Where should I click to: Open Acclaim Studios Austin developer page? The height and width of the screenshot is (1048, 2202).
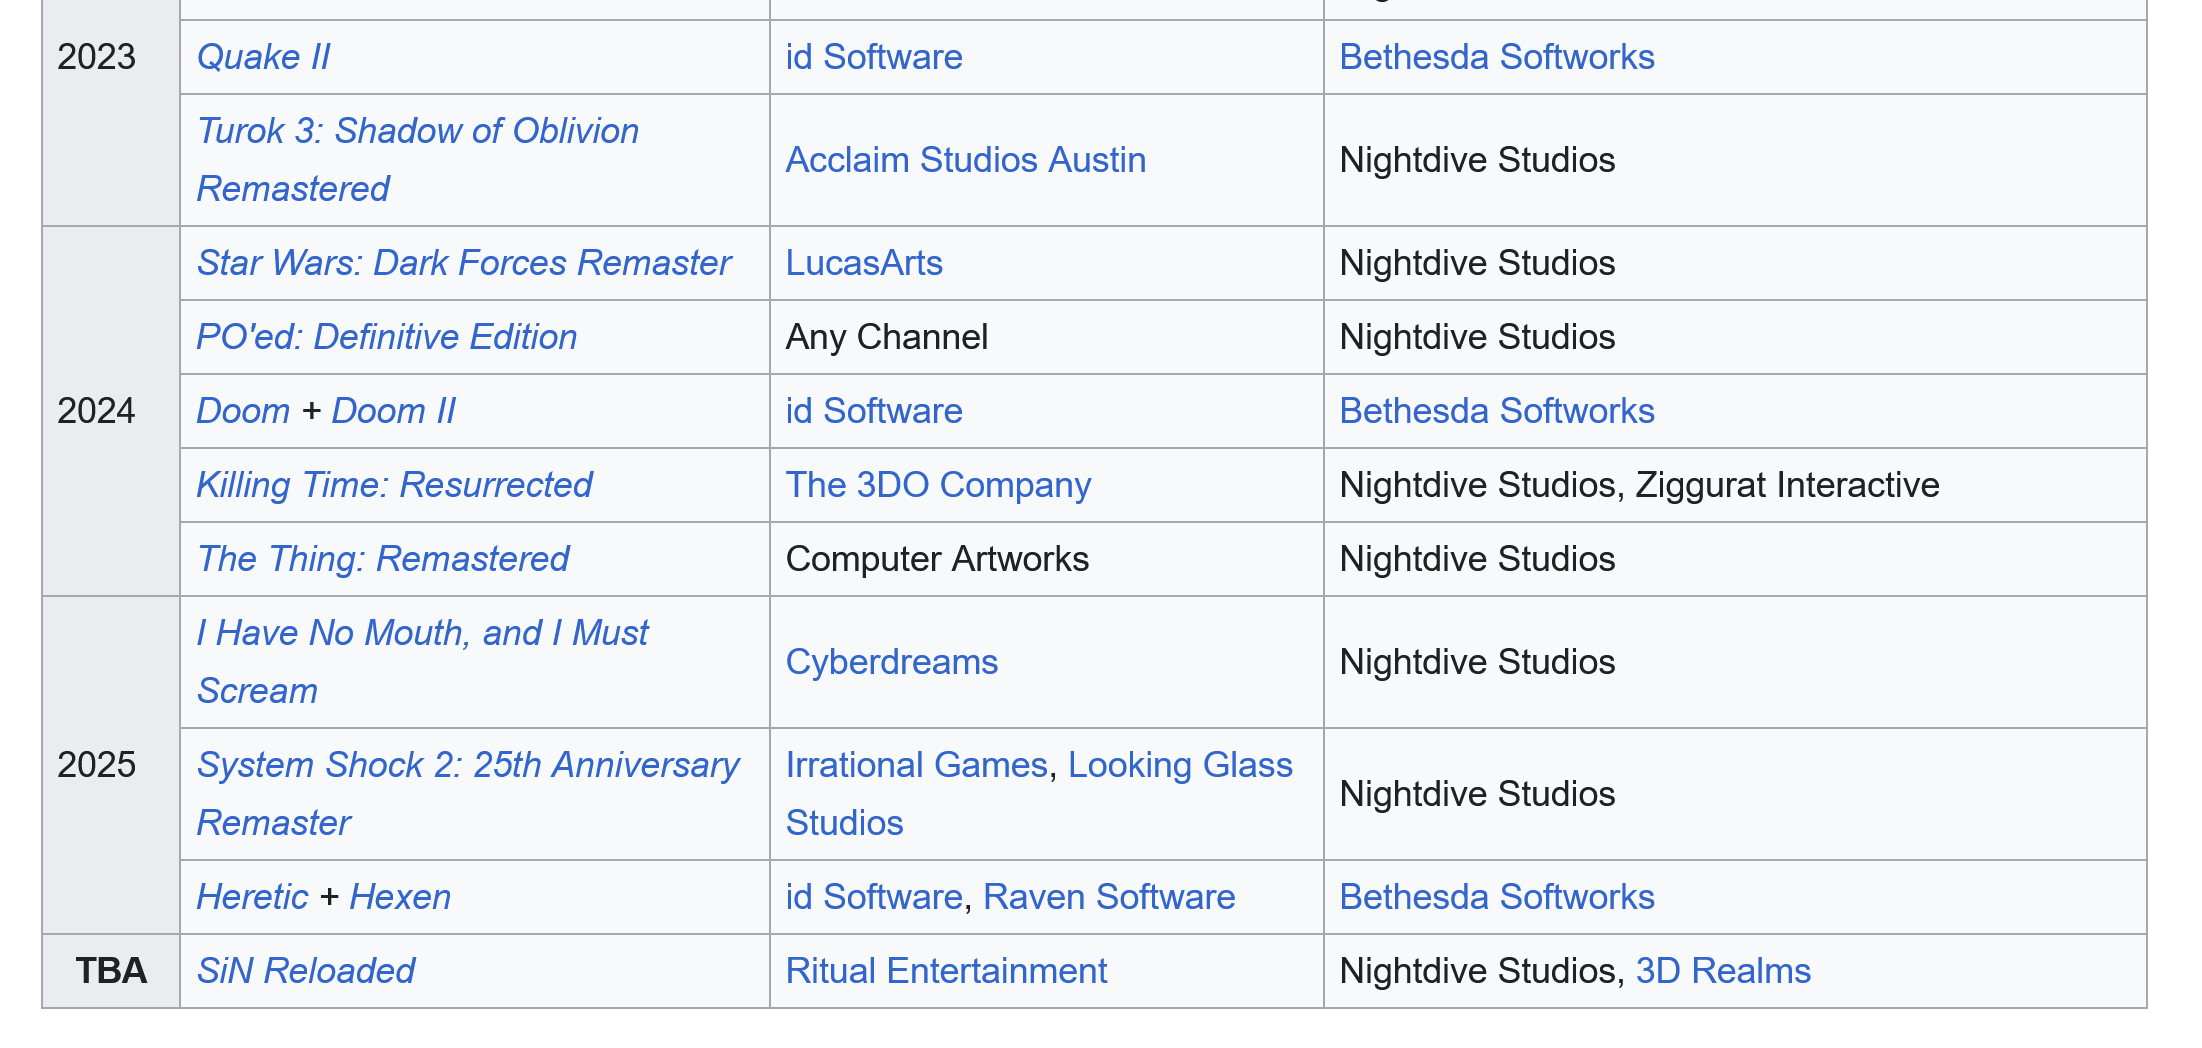coord(965,160)
